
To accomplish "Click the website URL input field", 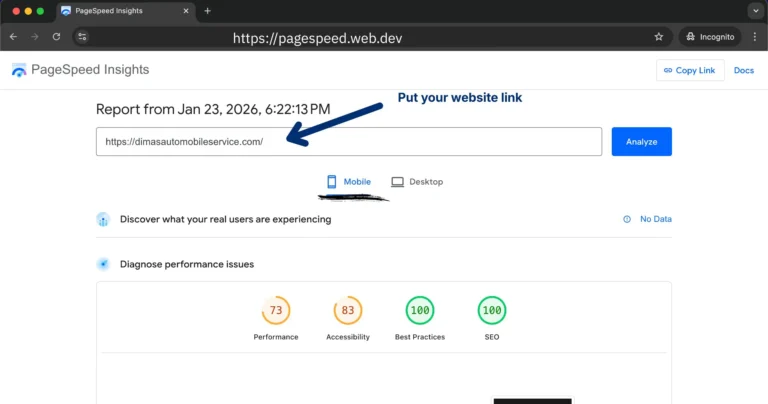I will [x=349, y=142].
